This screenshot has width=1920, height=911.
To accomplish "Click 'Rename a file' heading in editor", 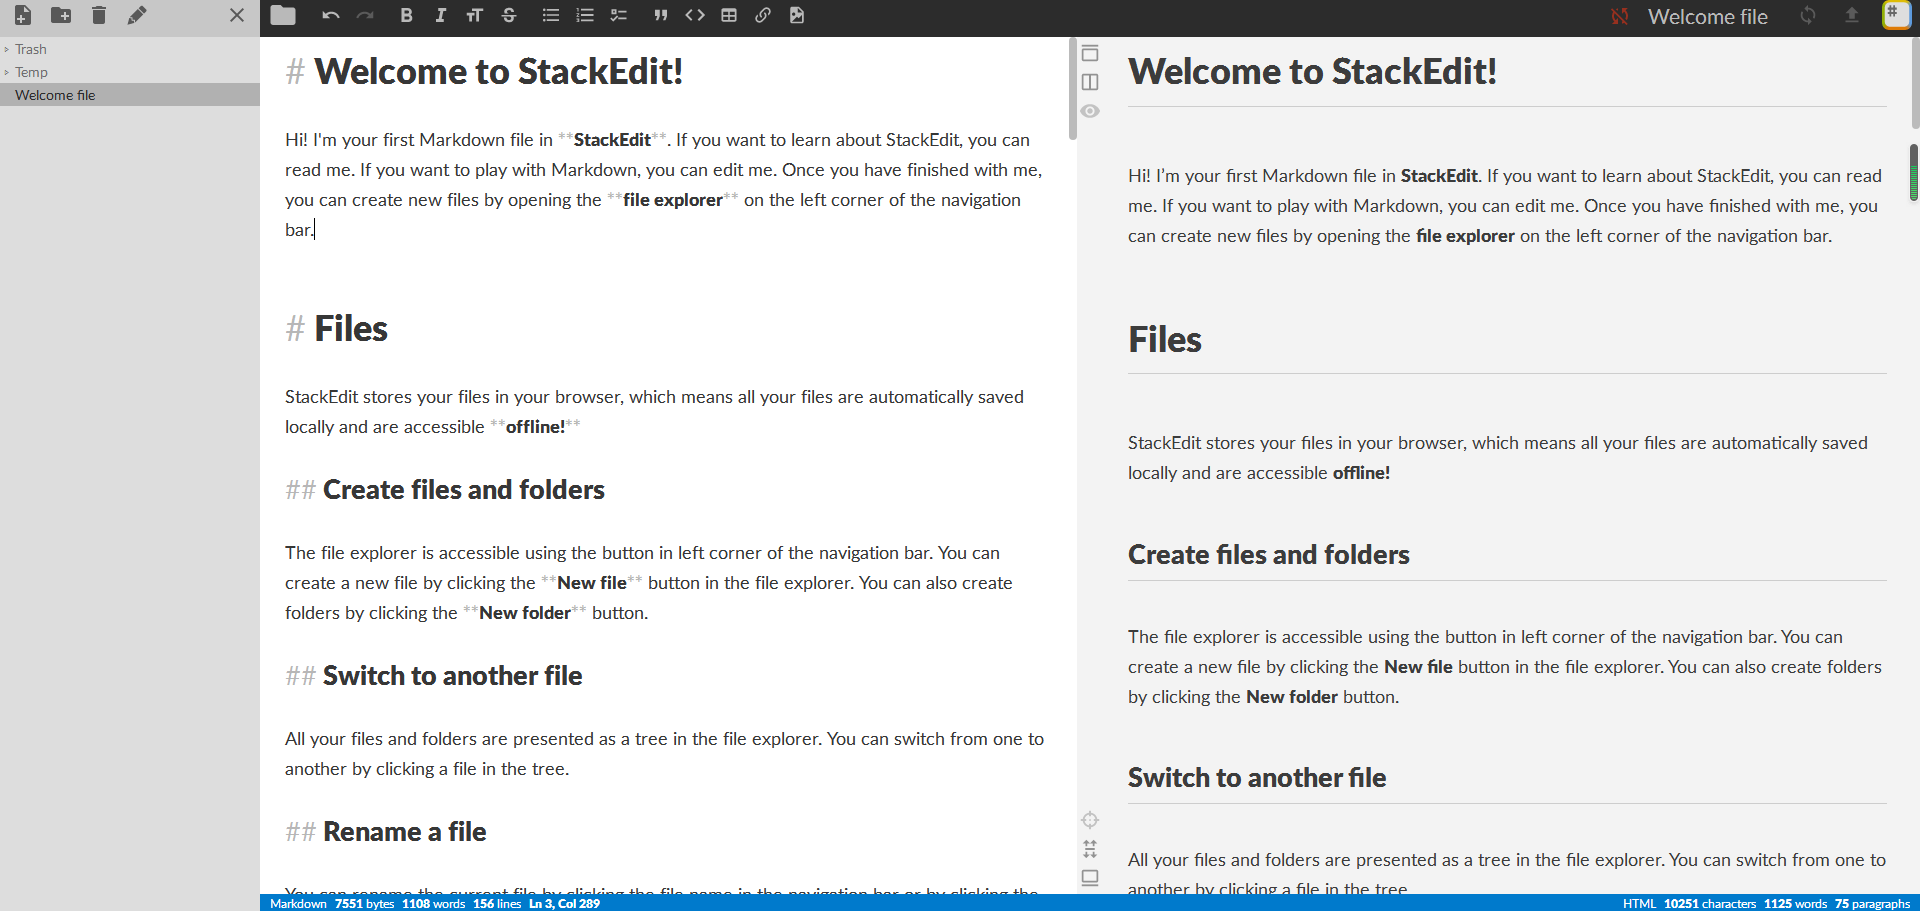I will (404, 832).
